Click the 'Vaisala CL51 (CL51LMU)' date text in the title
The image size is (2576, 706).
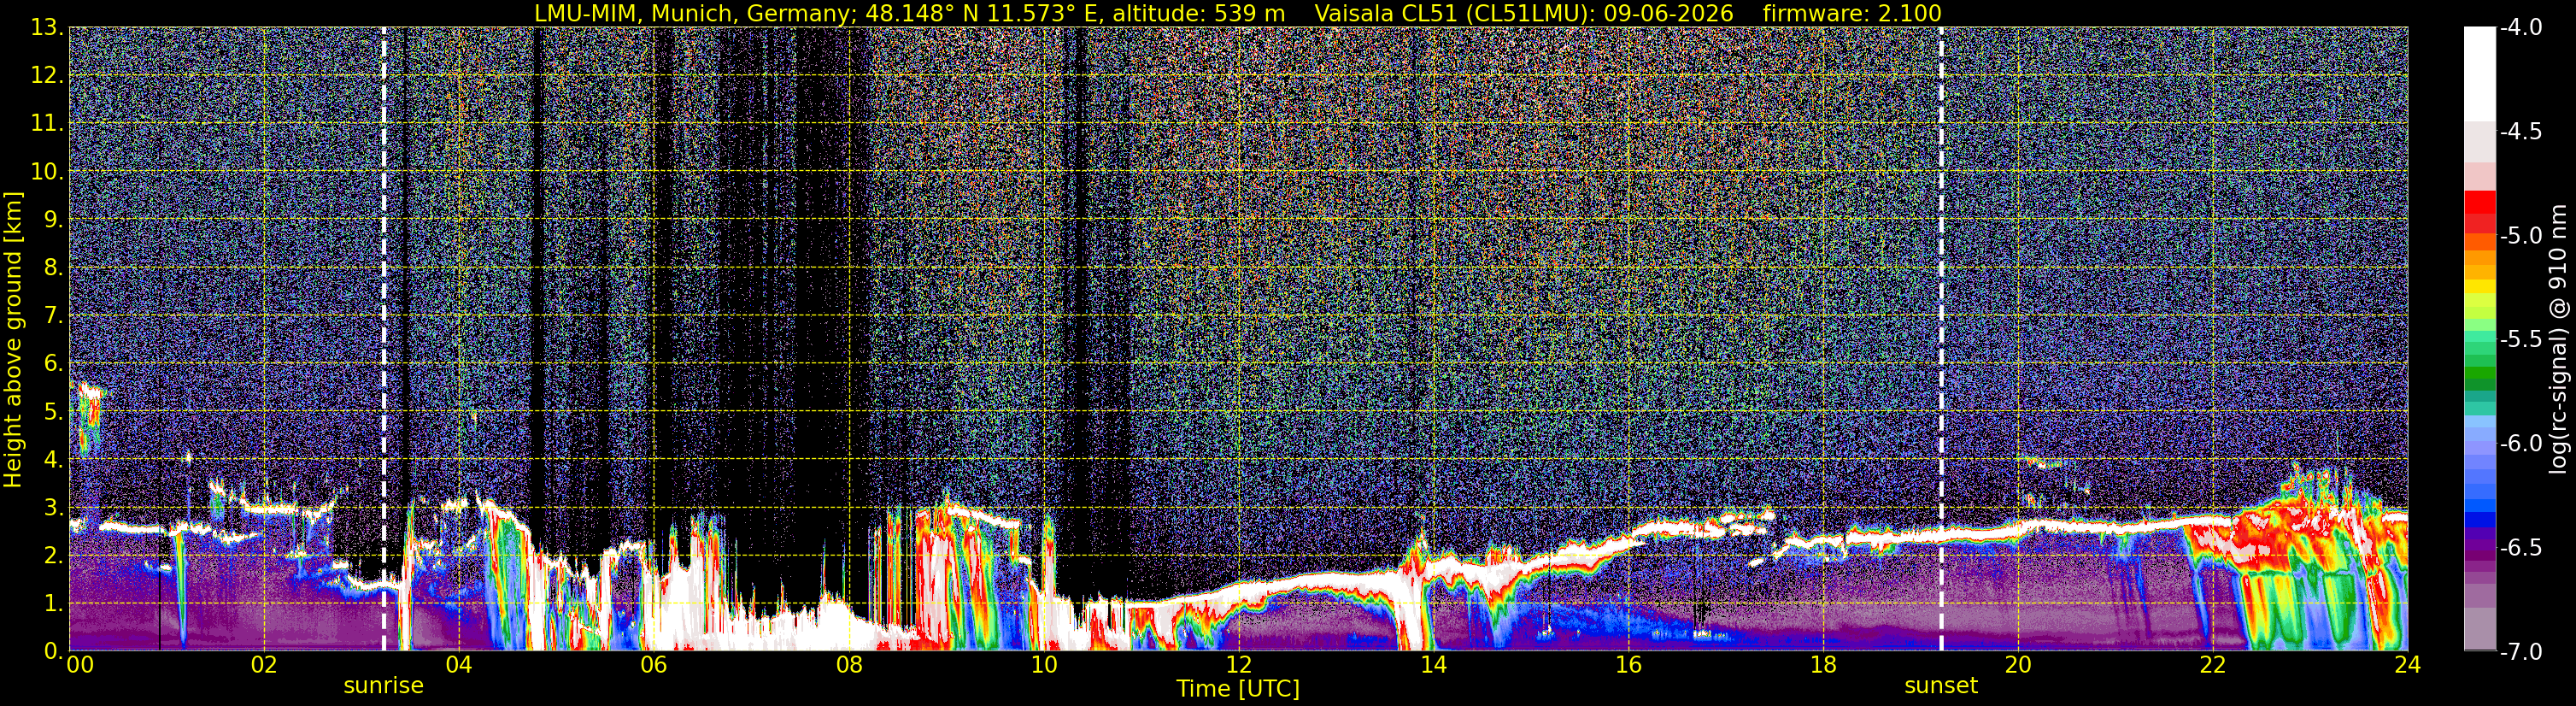1524,13
